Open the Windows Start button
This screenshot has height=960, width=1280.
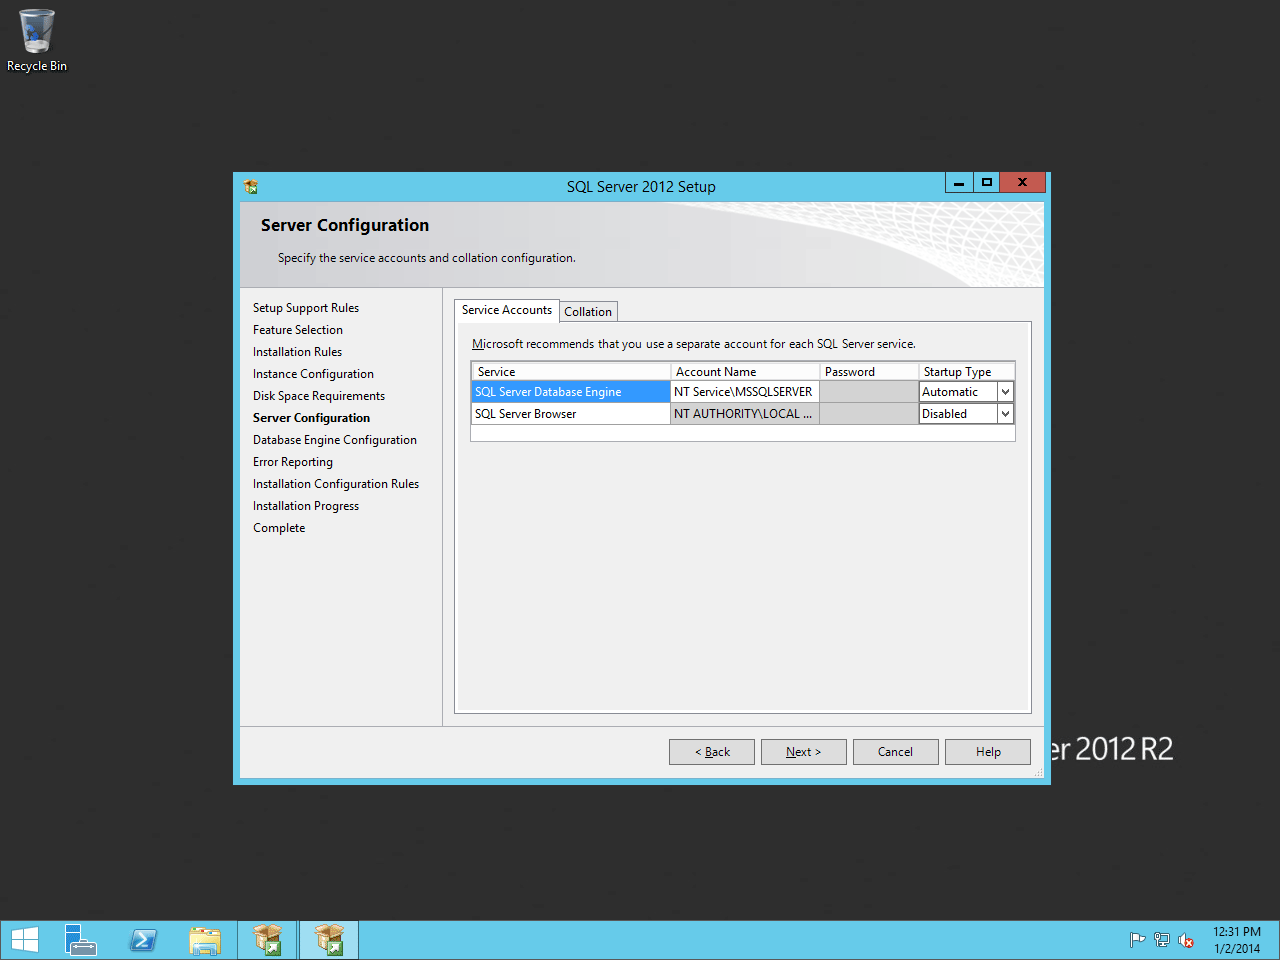pyautogui.click(x=25, y=940)
